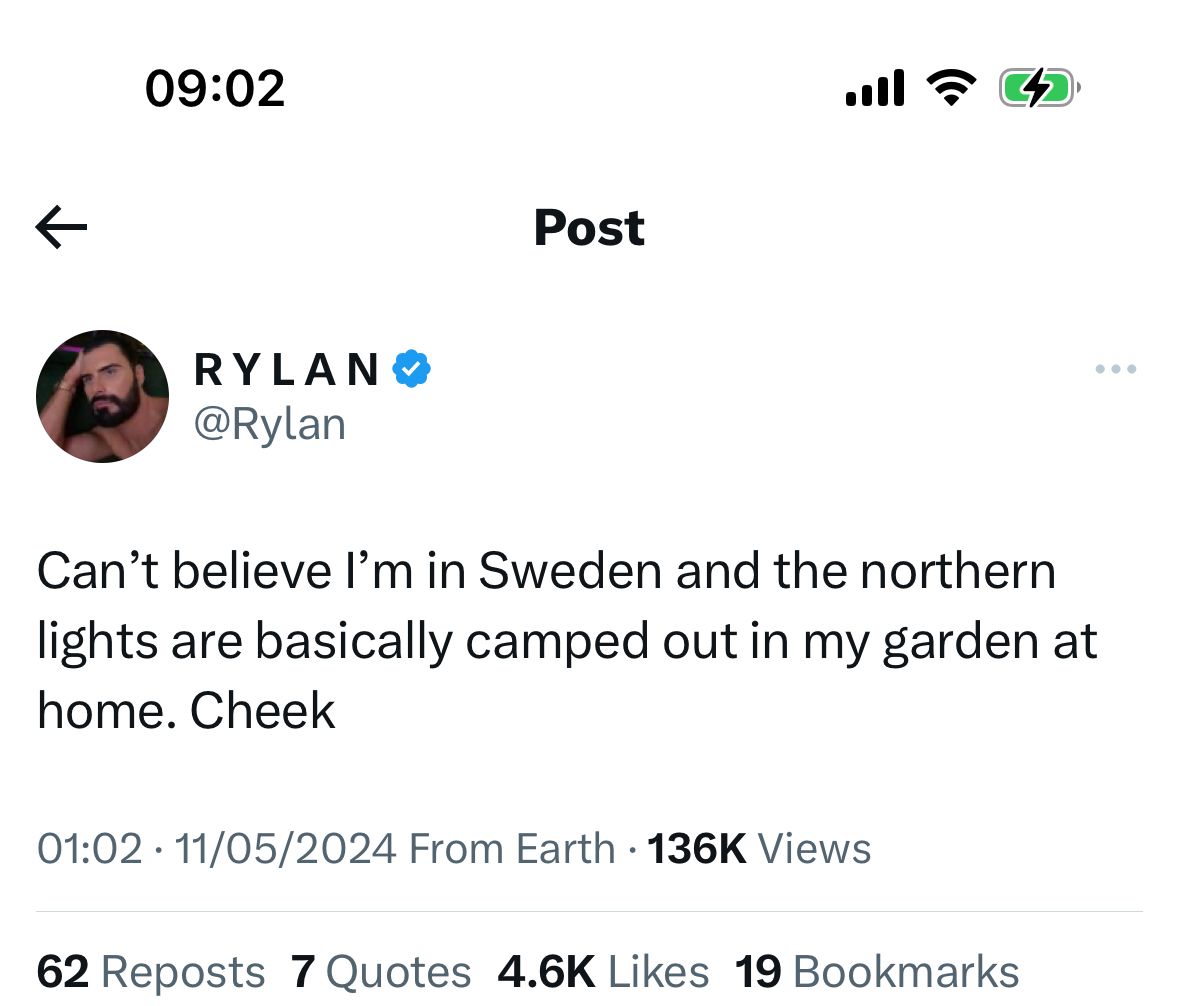Select the tweet text about Sweden
This screenshot has height=1006, width=1179.
pos(568,640)
